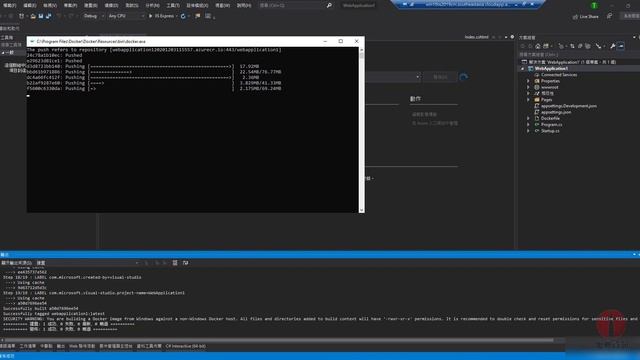Click the search magnifier icon in title bar

pyautogui.click(x=329, y=5)
